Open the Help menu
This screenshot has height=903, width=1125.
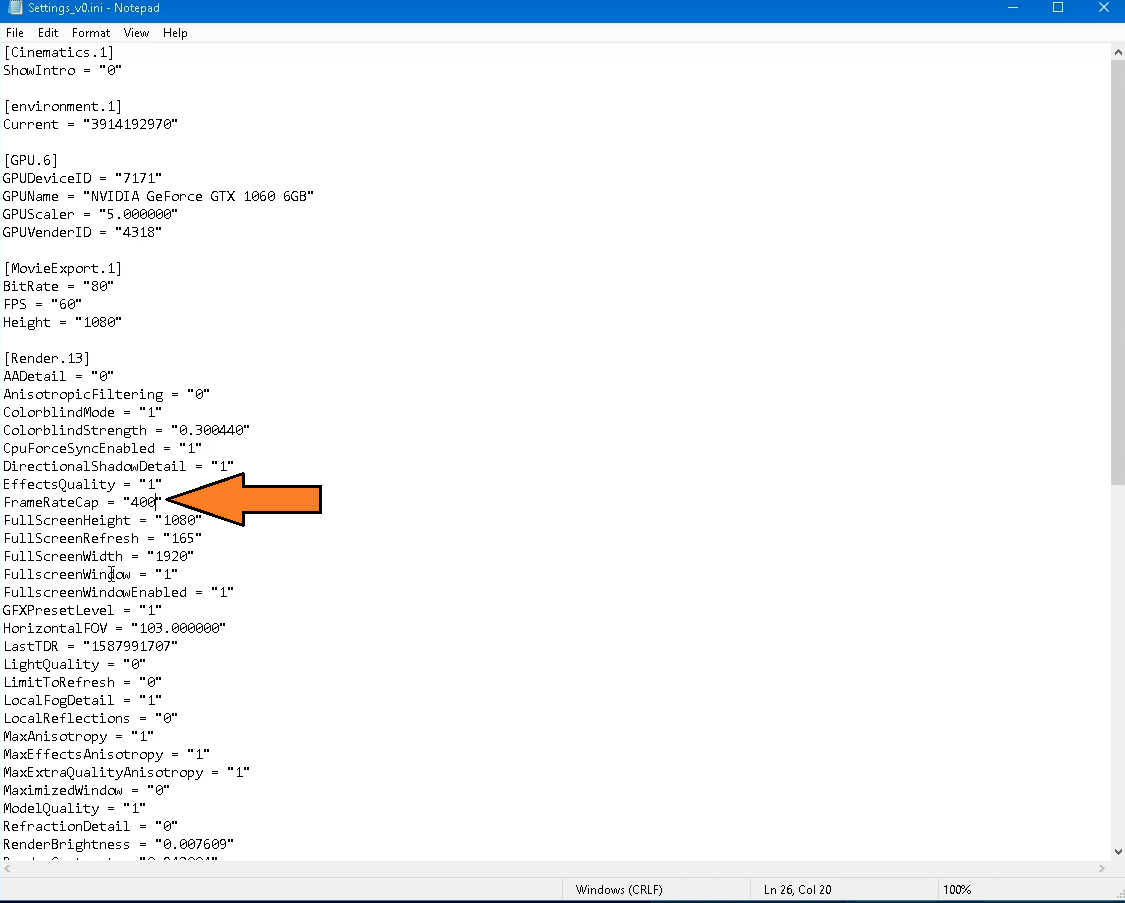pyautogui.click(x=175, y=33)
